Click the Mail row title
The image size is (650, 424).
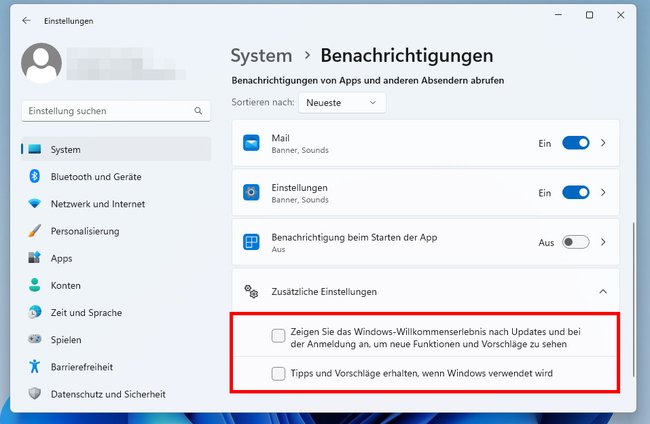280,138
